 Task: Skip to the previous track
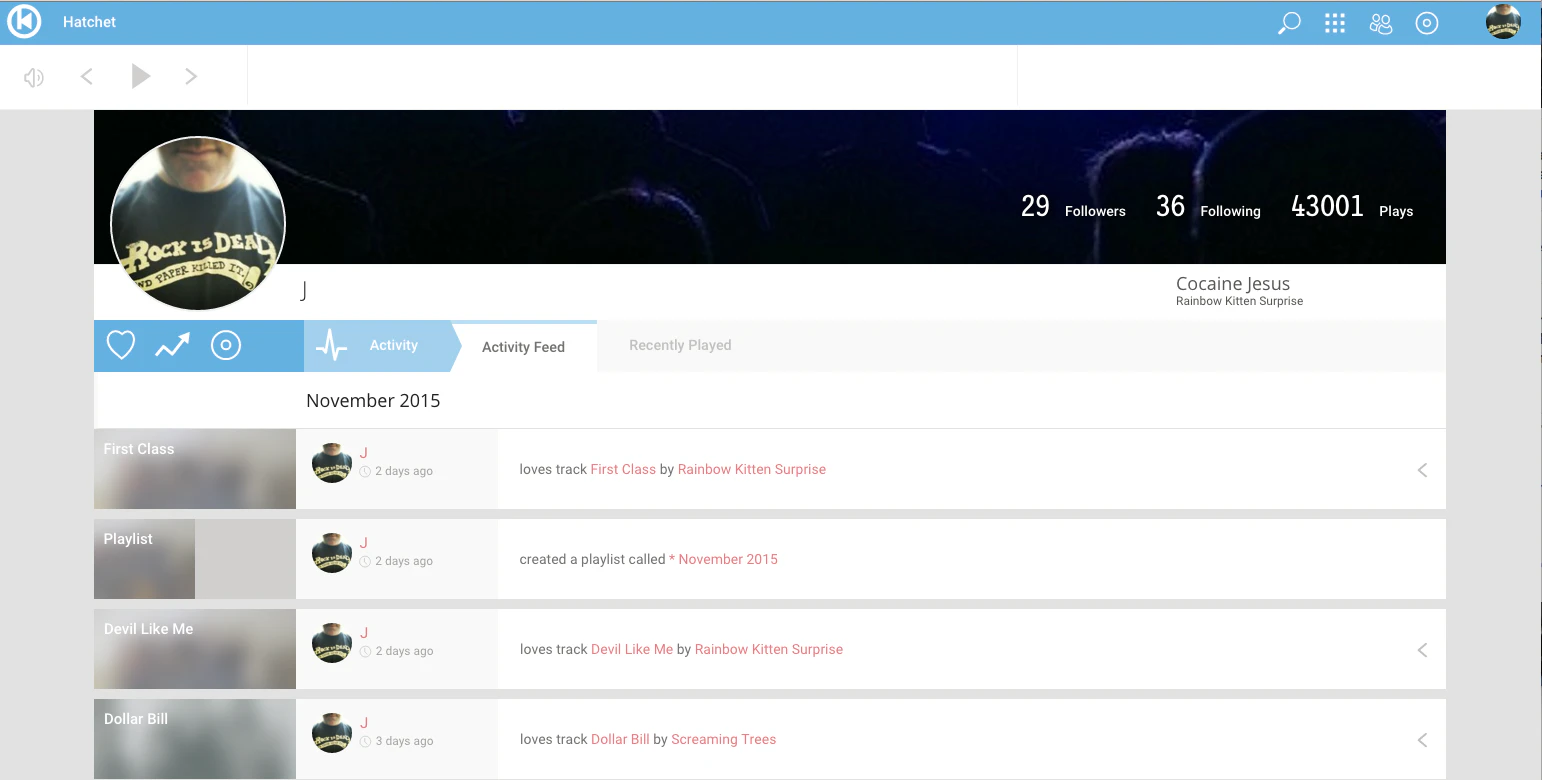click(x=87, y=76)
